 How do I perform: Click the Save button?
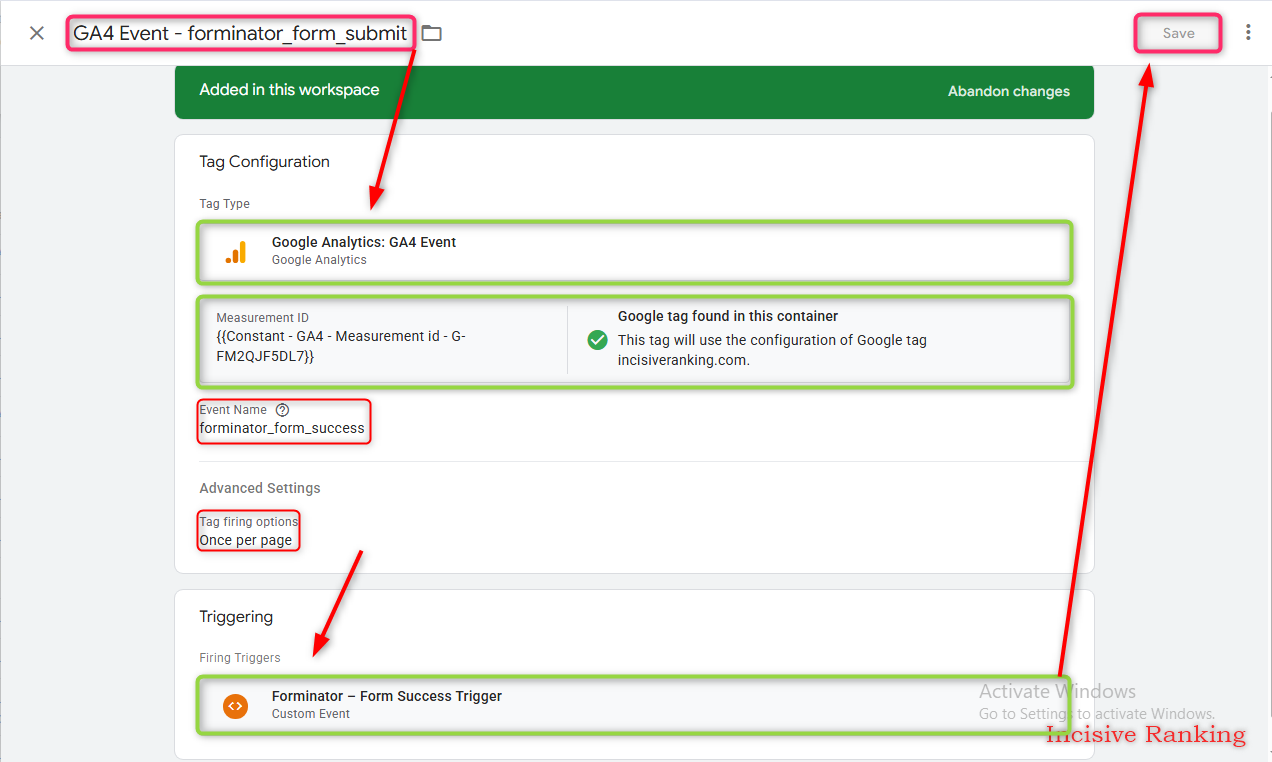[x=1178, y=33]
